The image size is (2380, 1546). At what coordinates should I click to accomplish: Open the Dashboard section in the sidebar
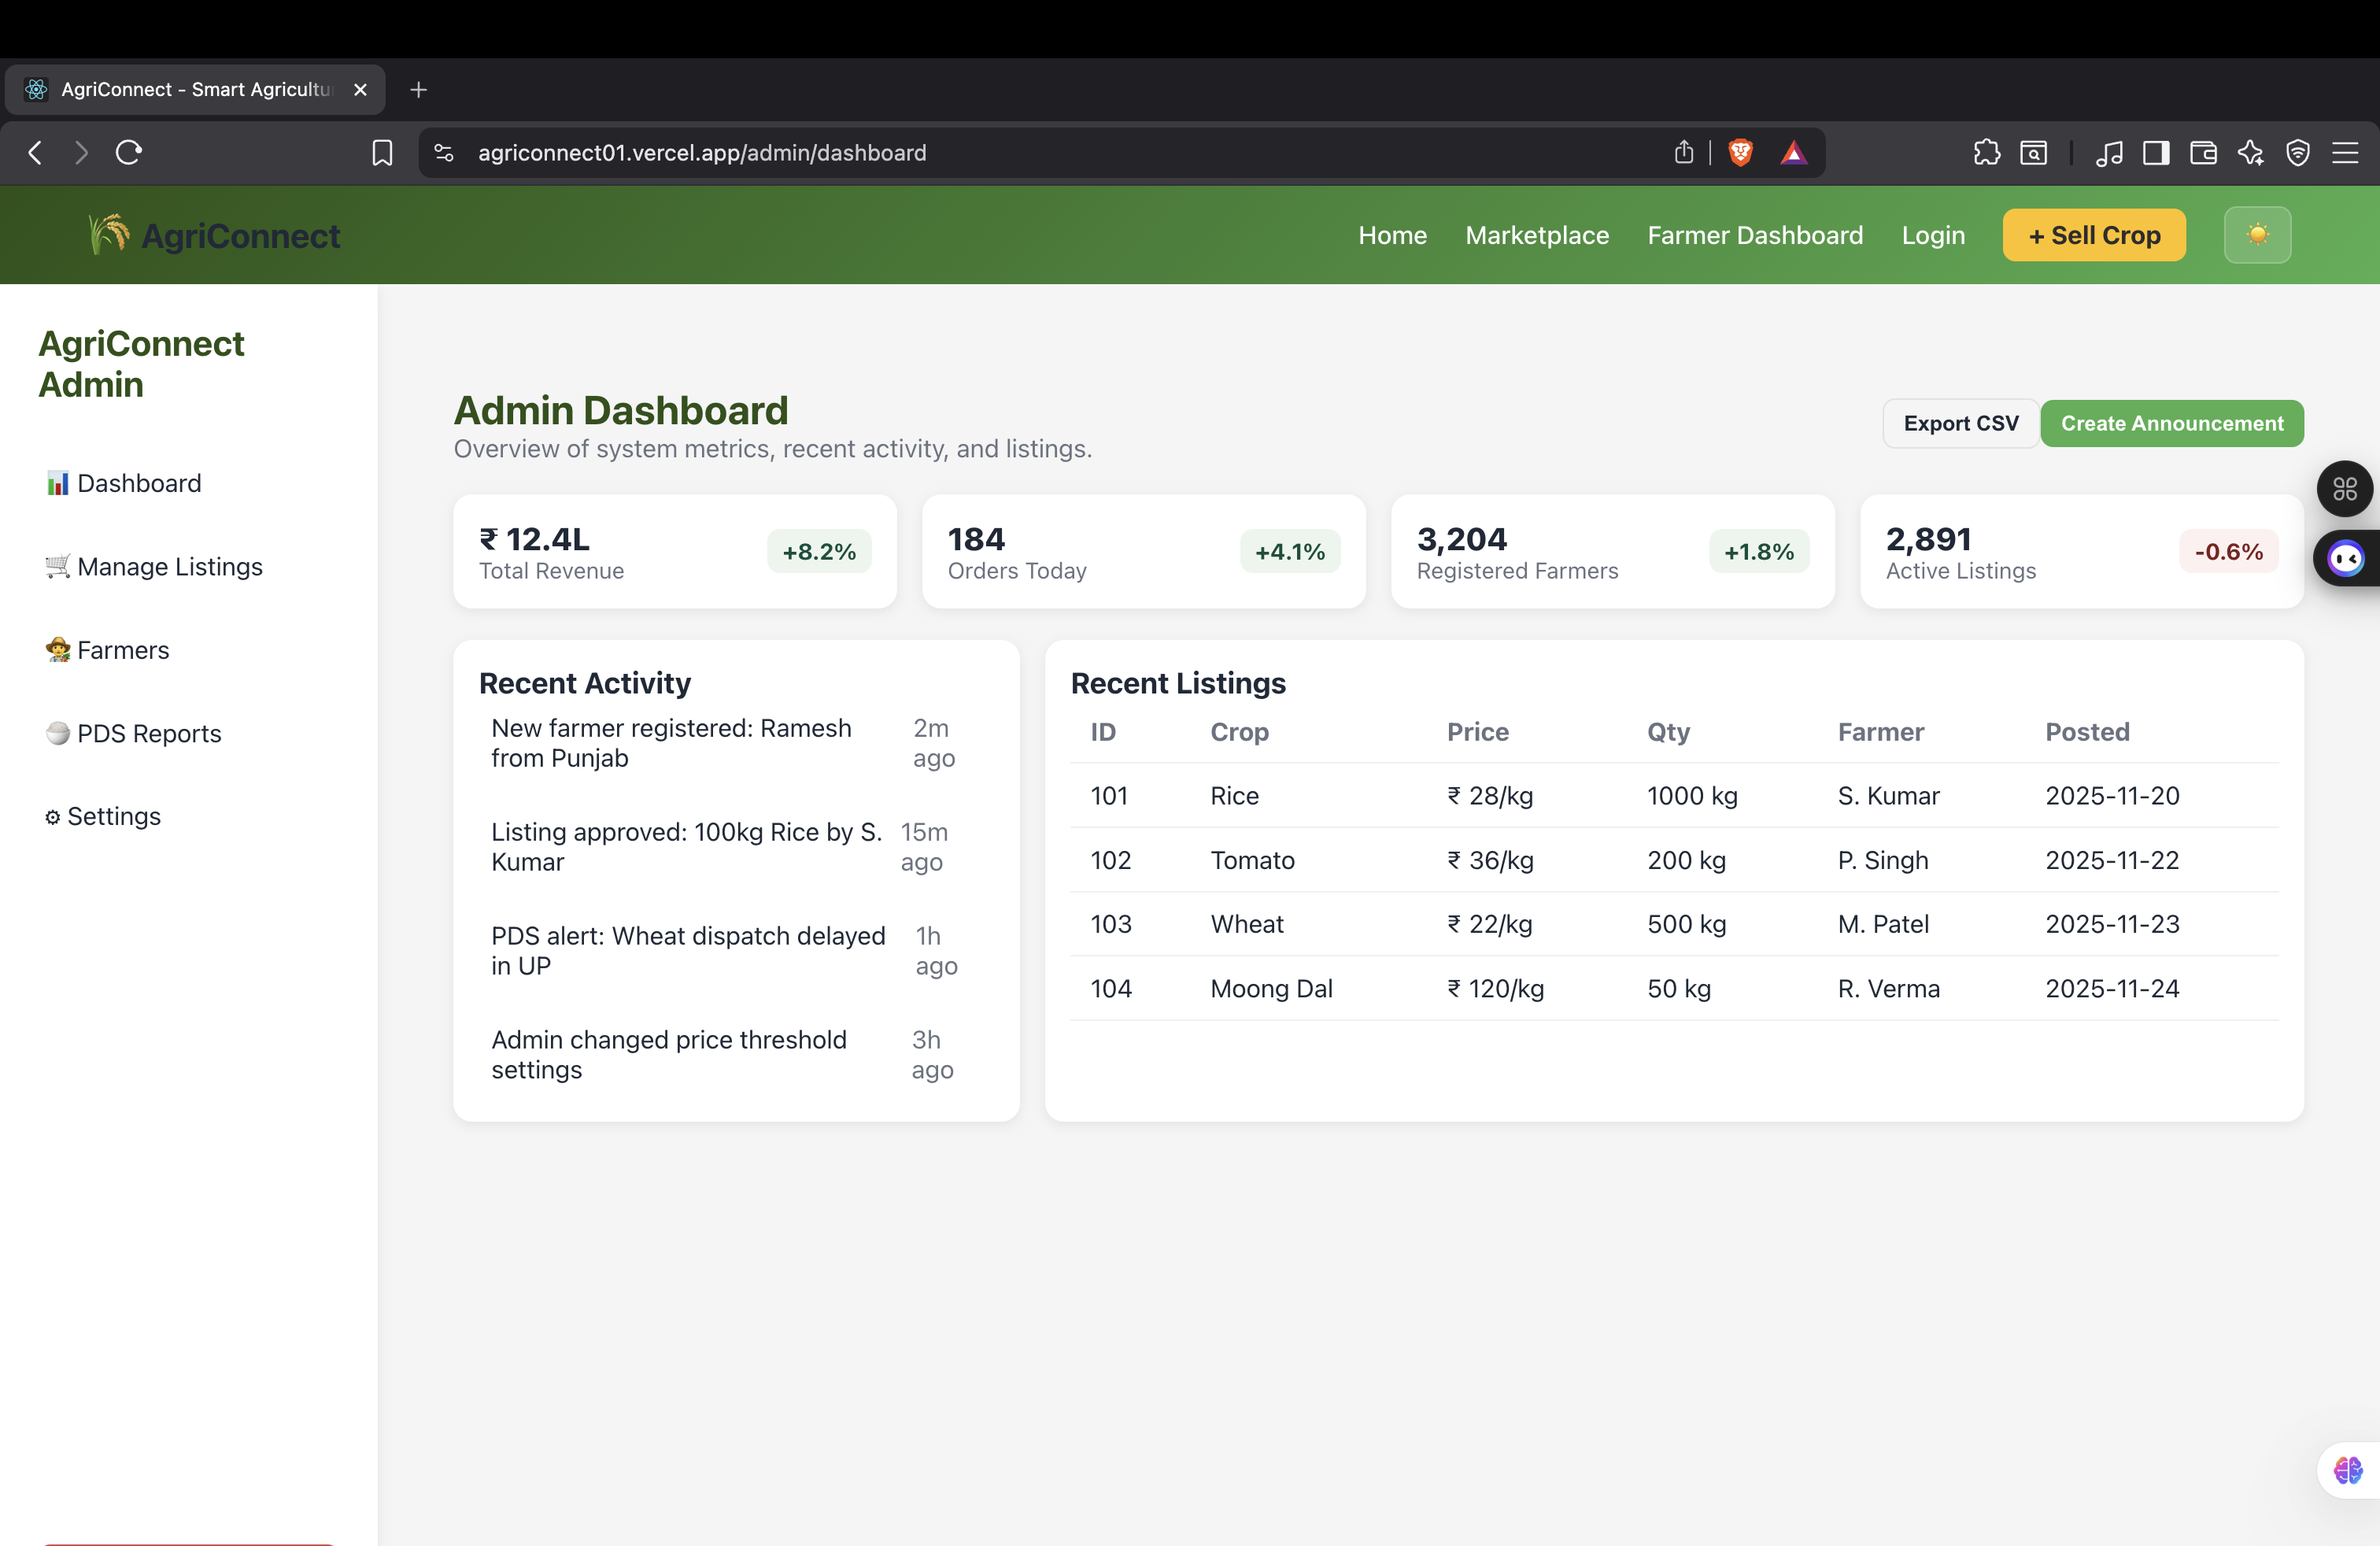[x=138, y=483]
